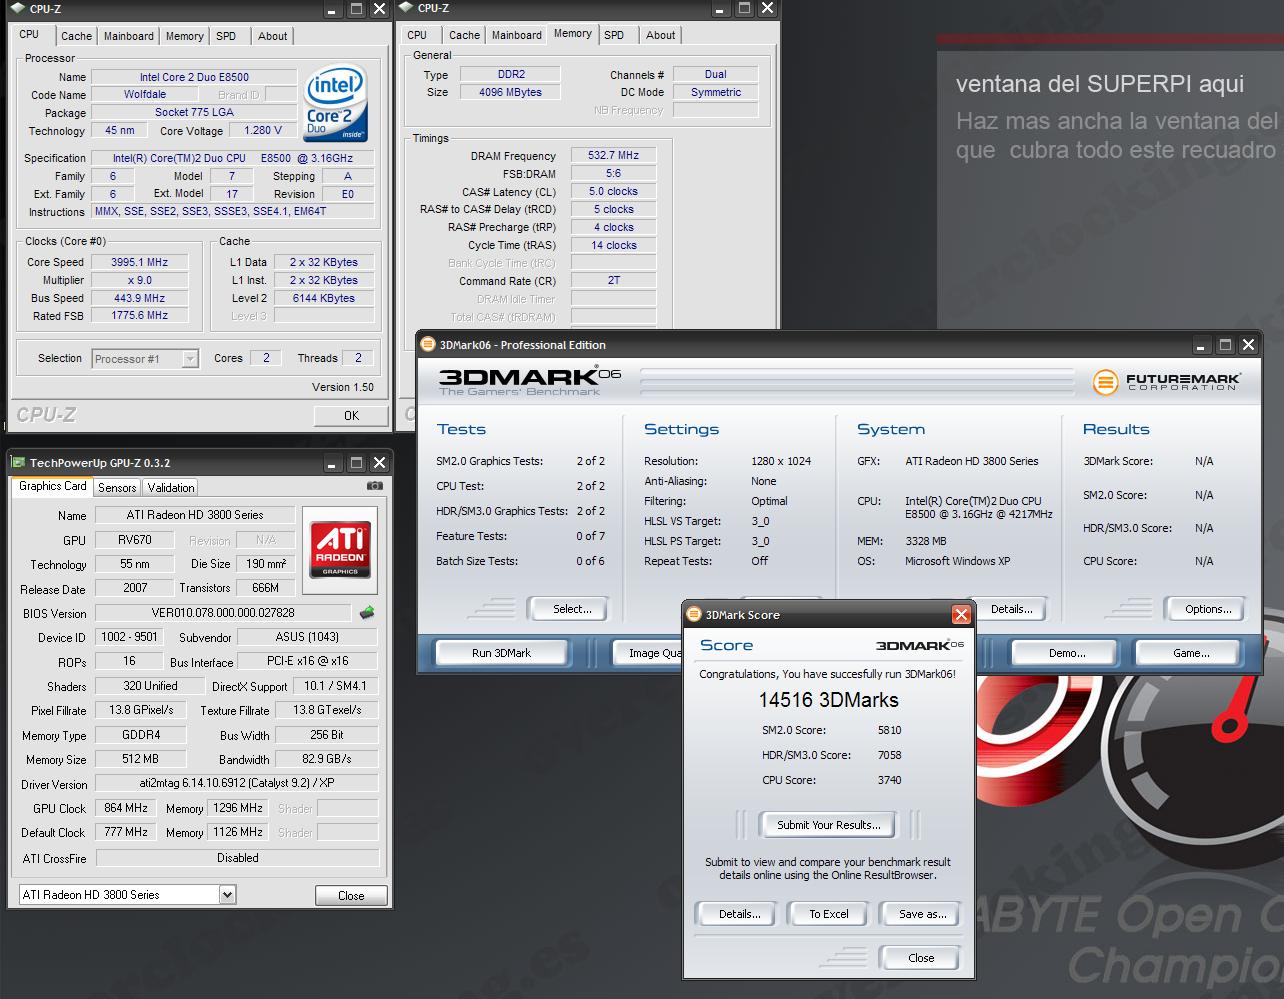Close the 3DMark Score dialog via red X
The height and width of the screenshot is (999, 1284).
(961, 615)
